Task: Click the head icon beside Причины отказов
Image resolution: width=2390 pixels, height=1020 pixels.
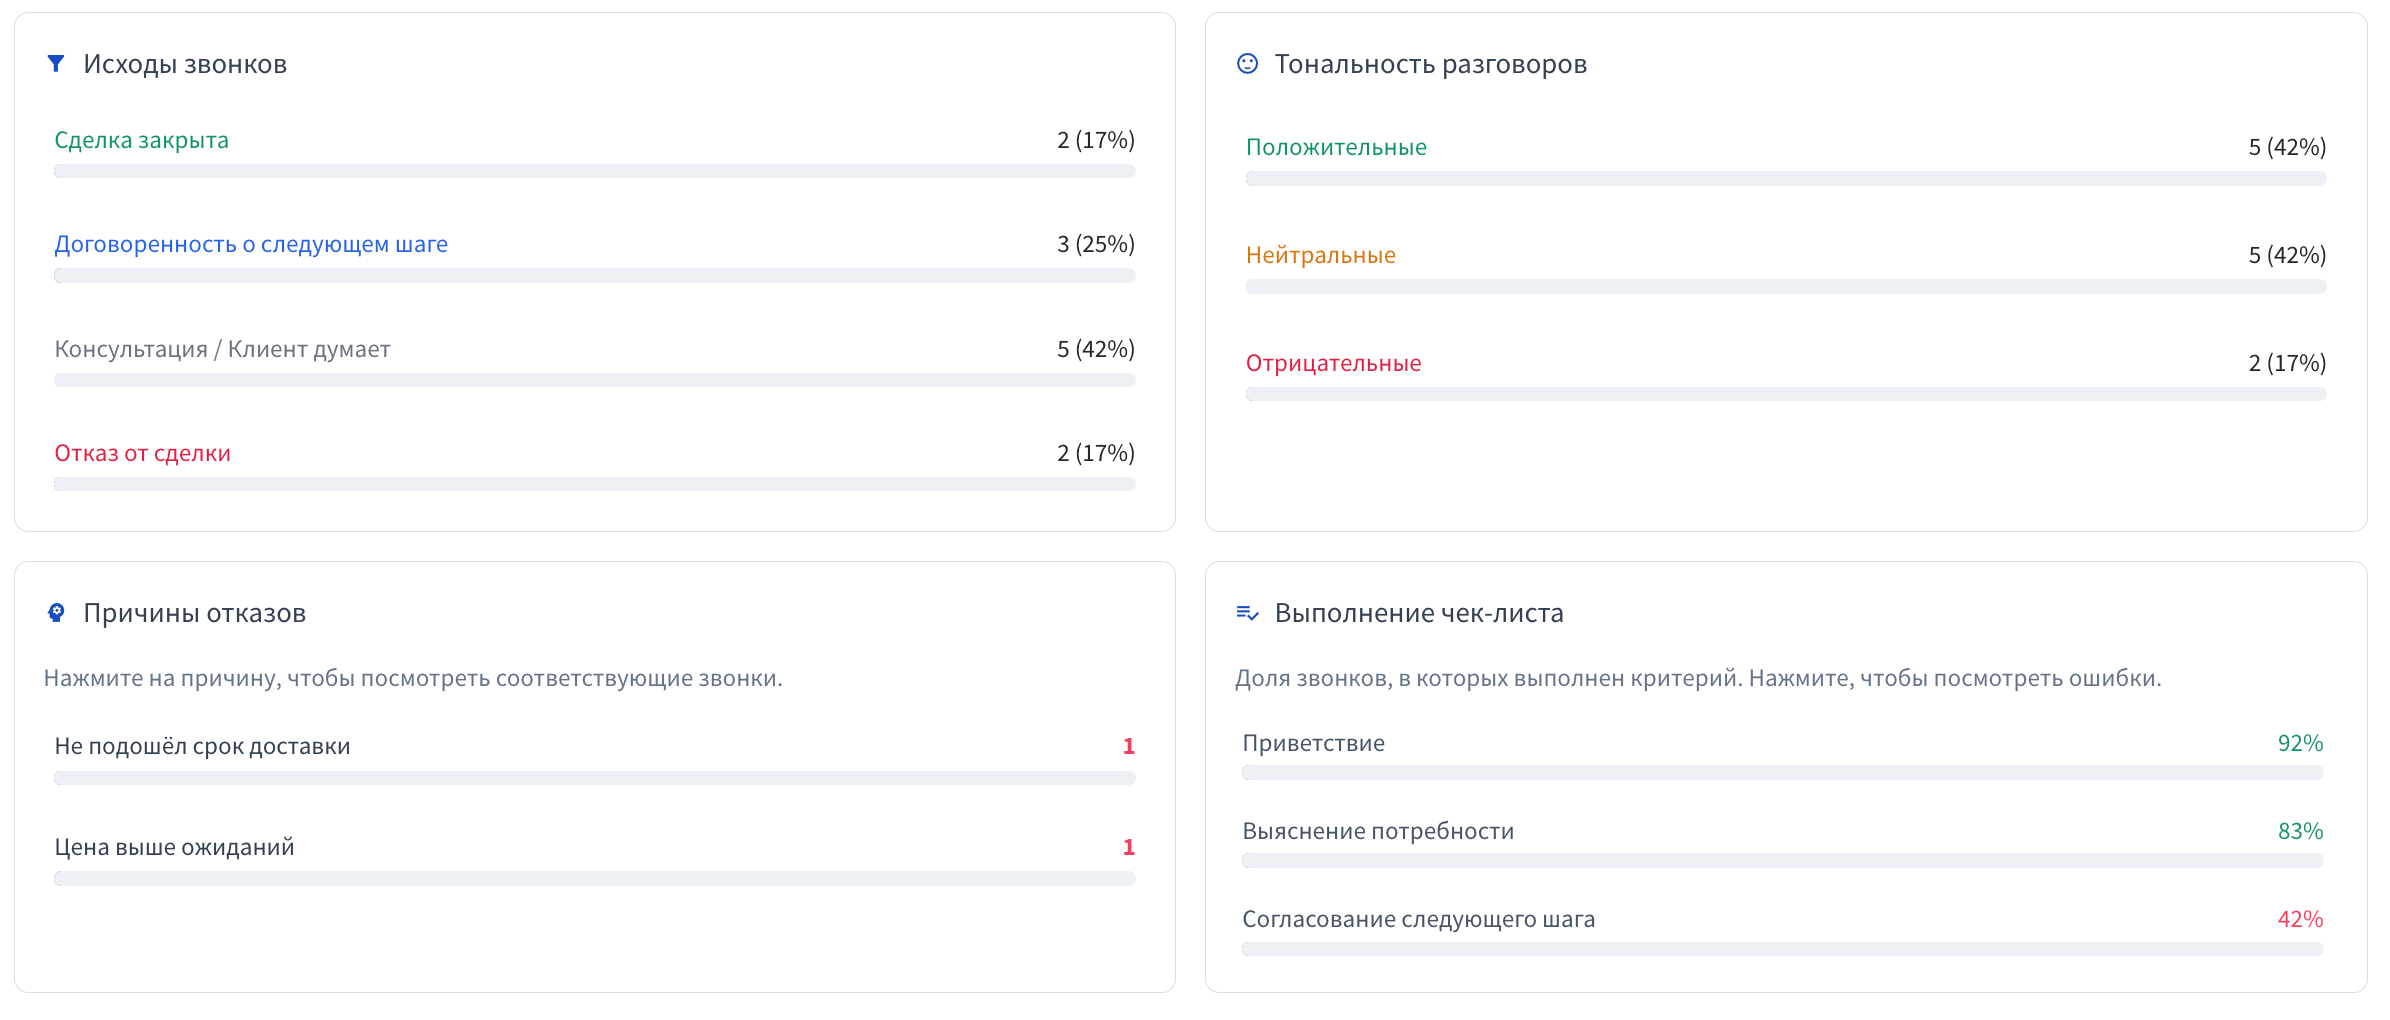Action: coord(56,613)
